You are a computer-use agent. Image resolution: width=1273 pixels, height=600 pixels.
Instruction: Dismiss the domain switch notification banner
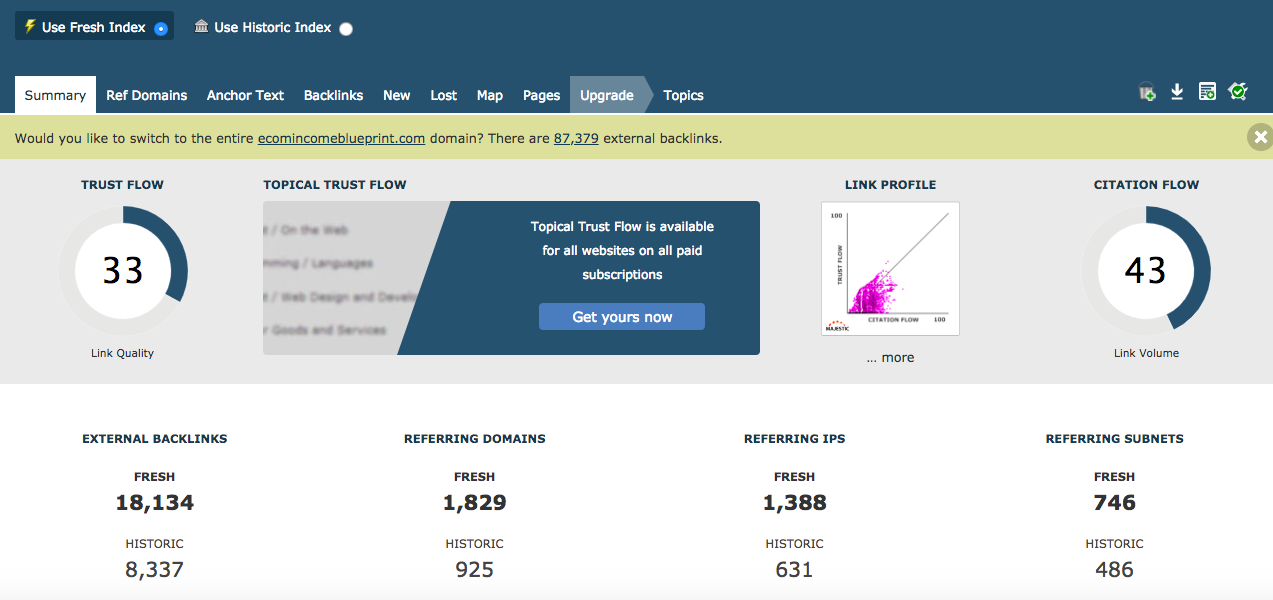(1260, 137)
